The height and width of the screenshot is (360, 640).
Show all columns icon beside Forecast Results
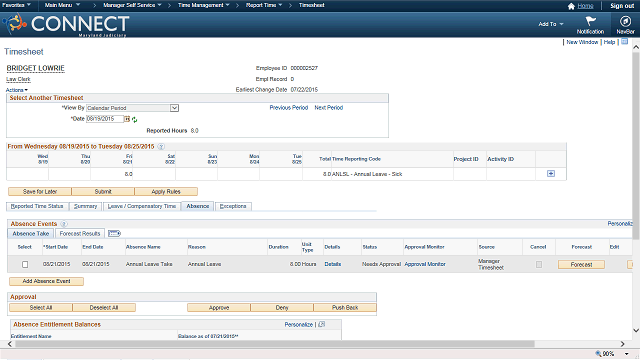[114, 233]
